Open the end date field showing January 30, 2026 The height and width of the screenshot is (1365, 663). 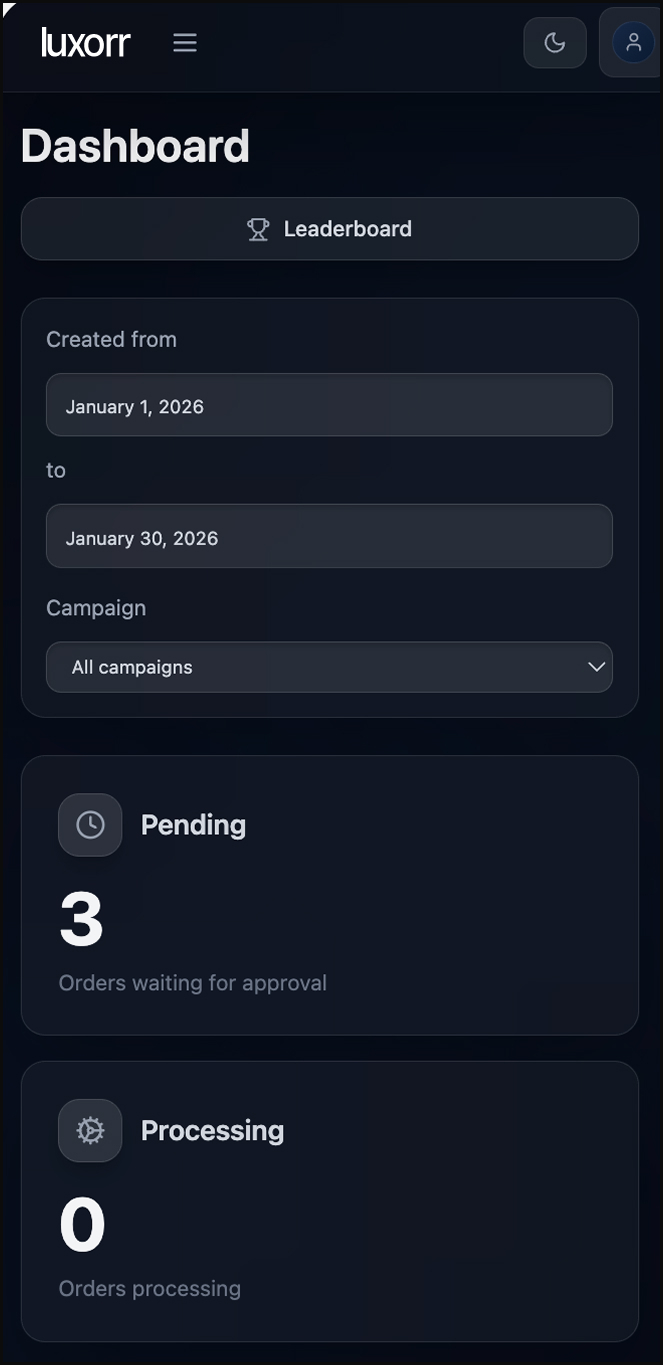click(x=329, y=537)
